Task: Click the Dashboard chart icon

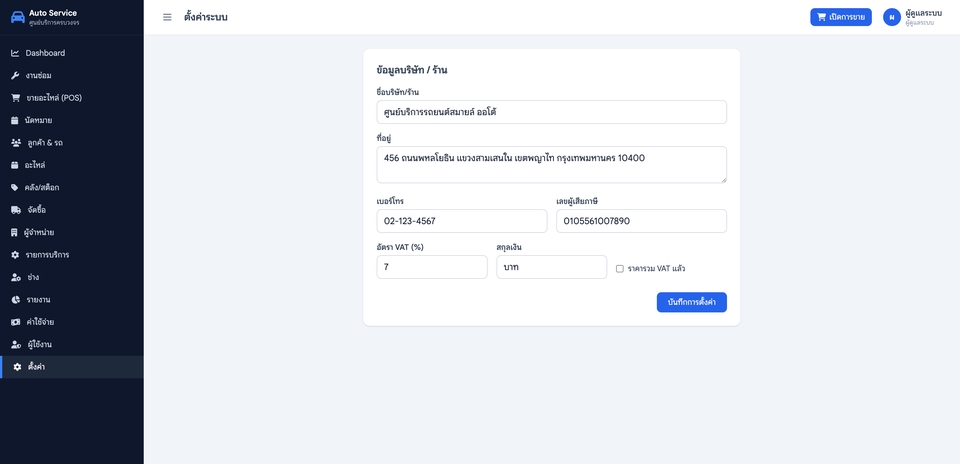Action: (x=15, y=53)
